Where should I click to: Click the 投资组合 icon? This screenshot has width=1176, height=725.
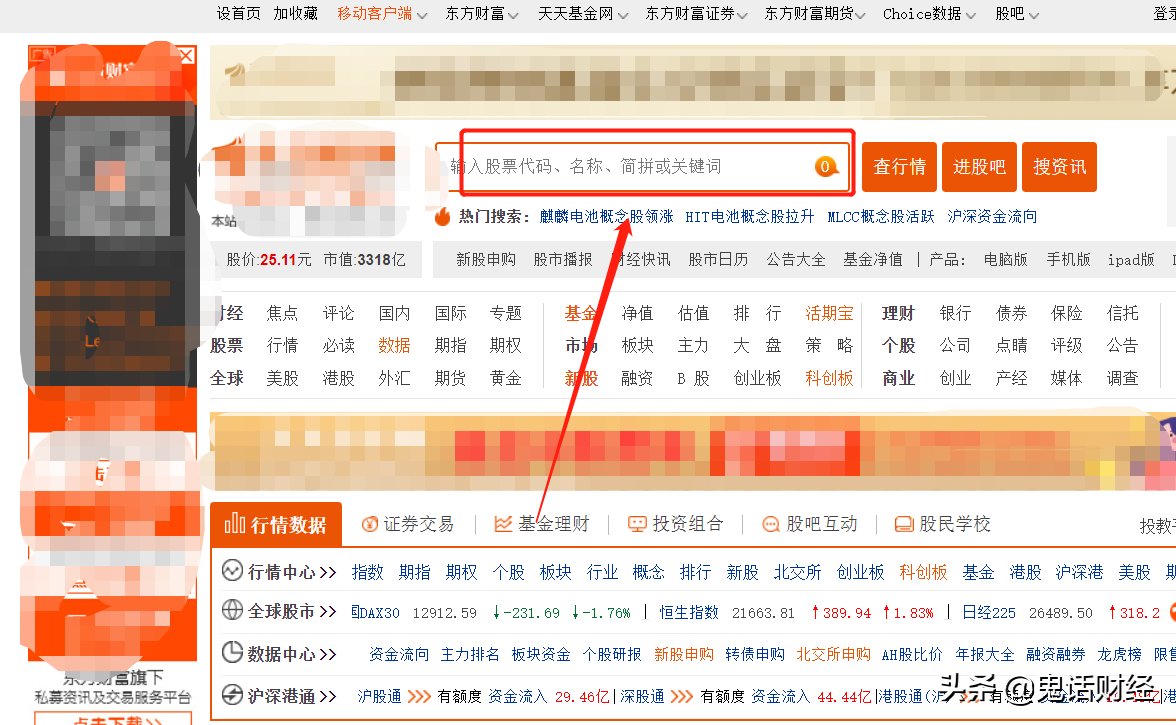coord(637,524)
